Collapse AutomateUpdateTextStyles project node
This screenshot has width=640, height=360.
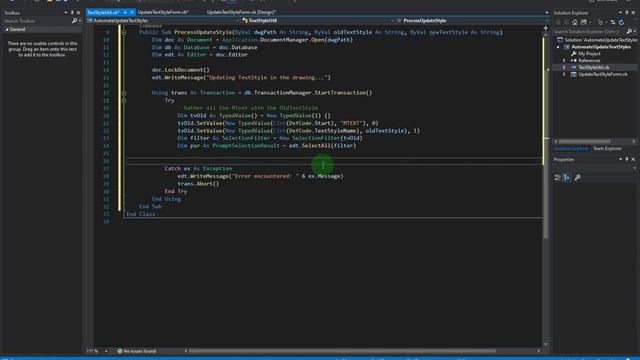558,47
